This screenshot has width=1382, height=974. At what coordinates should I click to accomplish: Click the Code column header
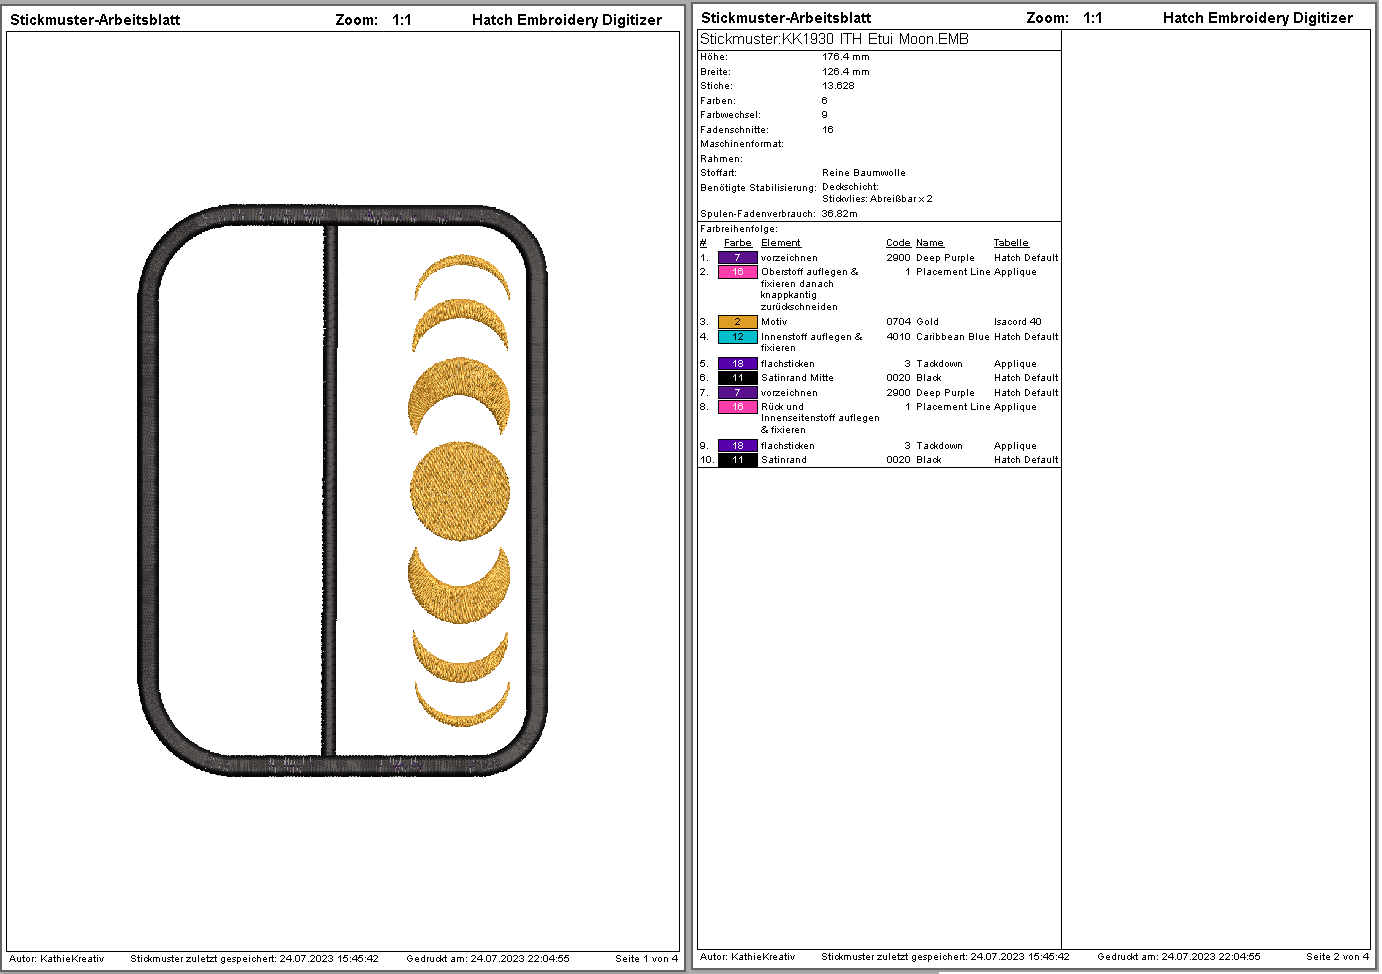898,243
